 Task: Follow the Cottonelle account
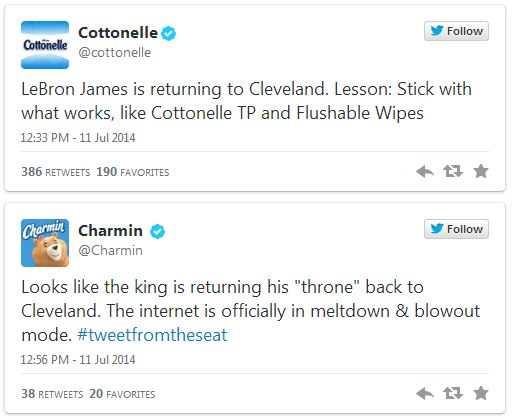(456, 31)
